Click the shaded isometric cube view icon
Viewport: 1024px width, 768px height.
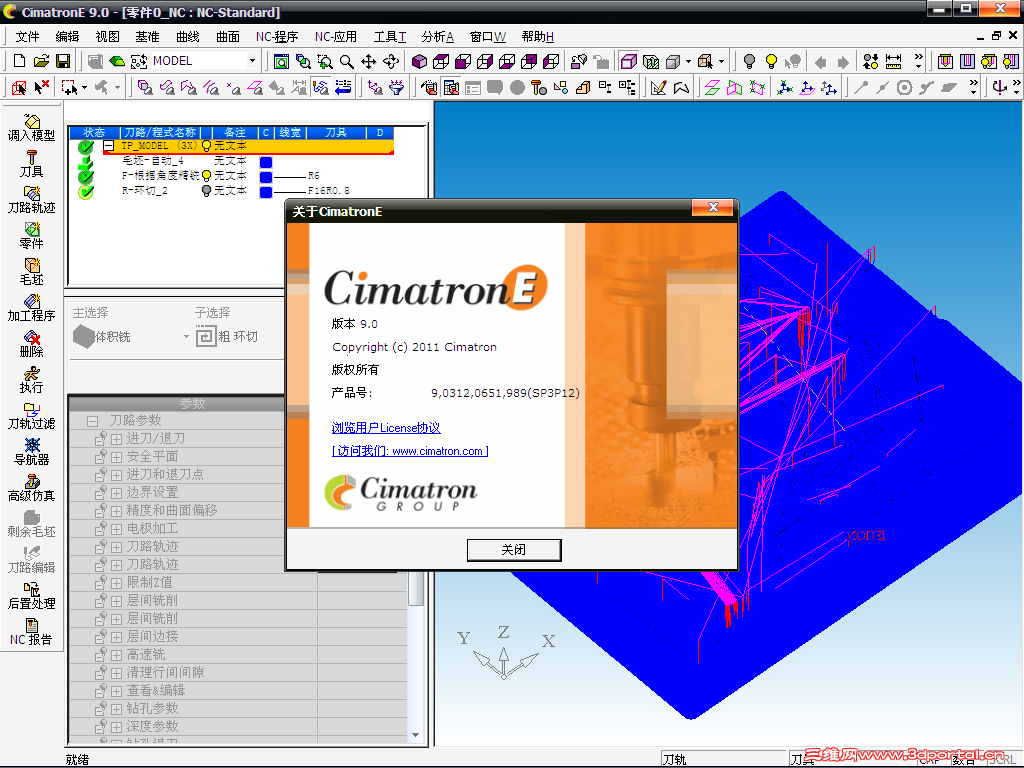tap(419, 61)
